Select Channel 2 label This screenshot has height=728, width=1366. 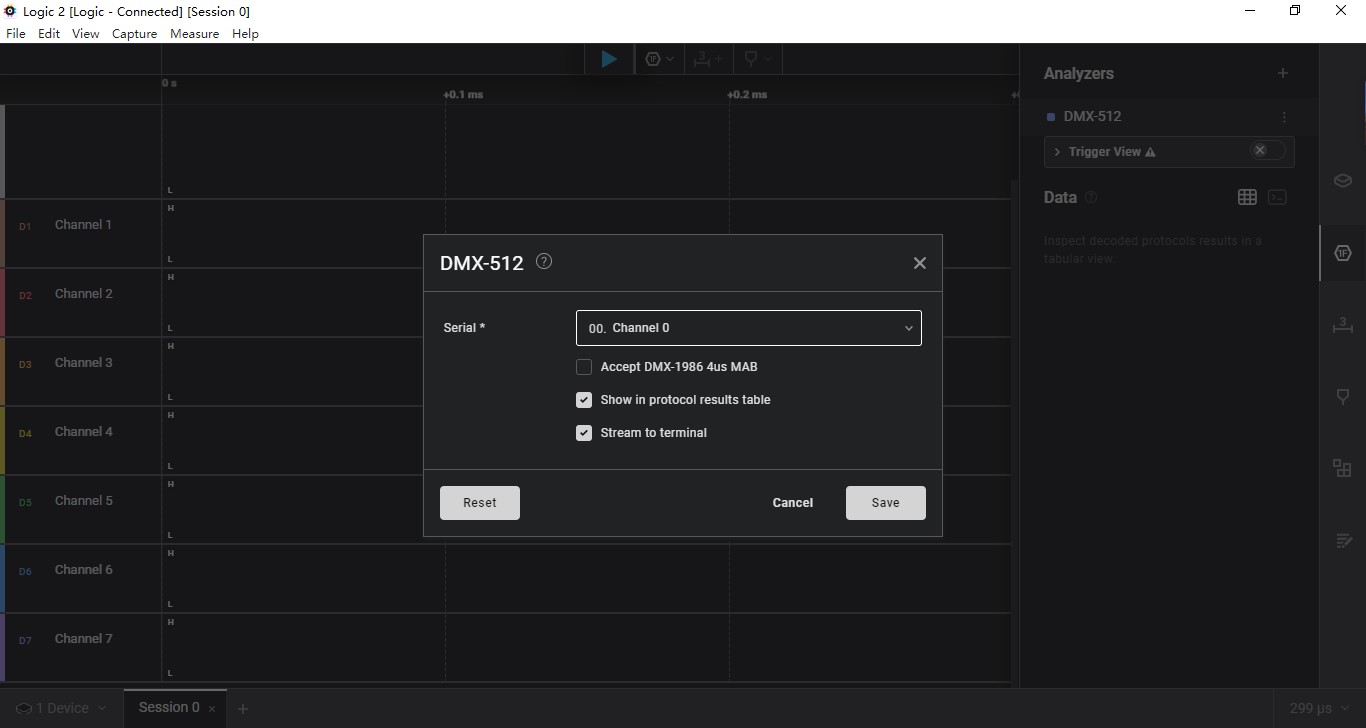[x=83, y=294]
